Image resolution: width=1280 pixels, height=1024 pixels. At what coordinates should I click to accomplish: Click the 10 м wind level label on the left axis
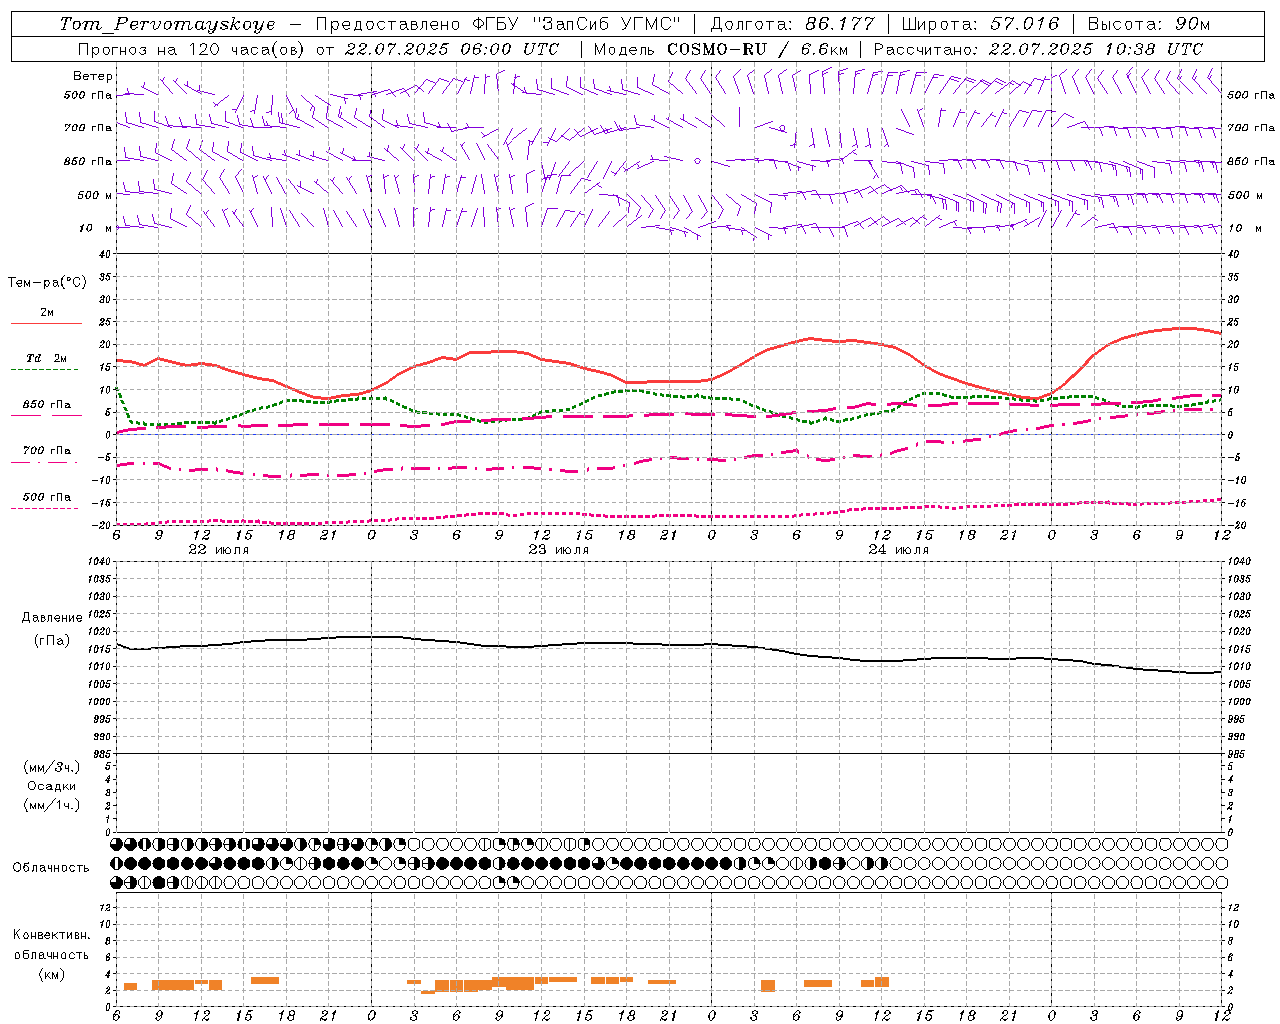(97, 228)
